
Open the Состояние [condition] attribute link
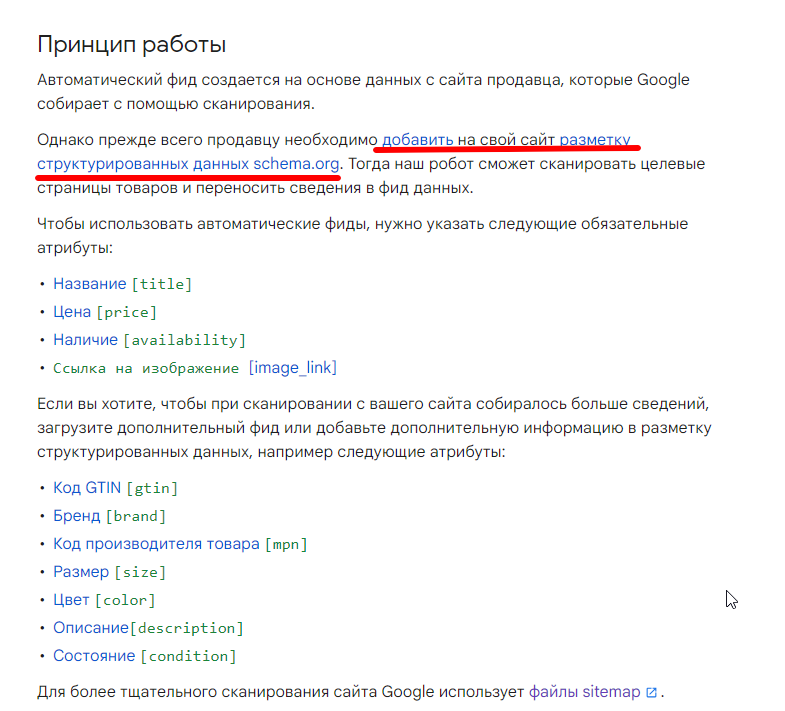pyautogui.click(x=145, y=656)
